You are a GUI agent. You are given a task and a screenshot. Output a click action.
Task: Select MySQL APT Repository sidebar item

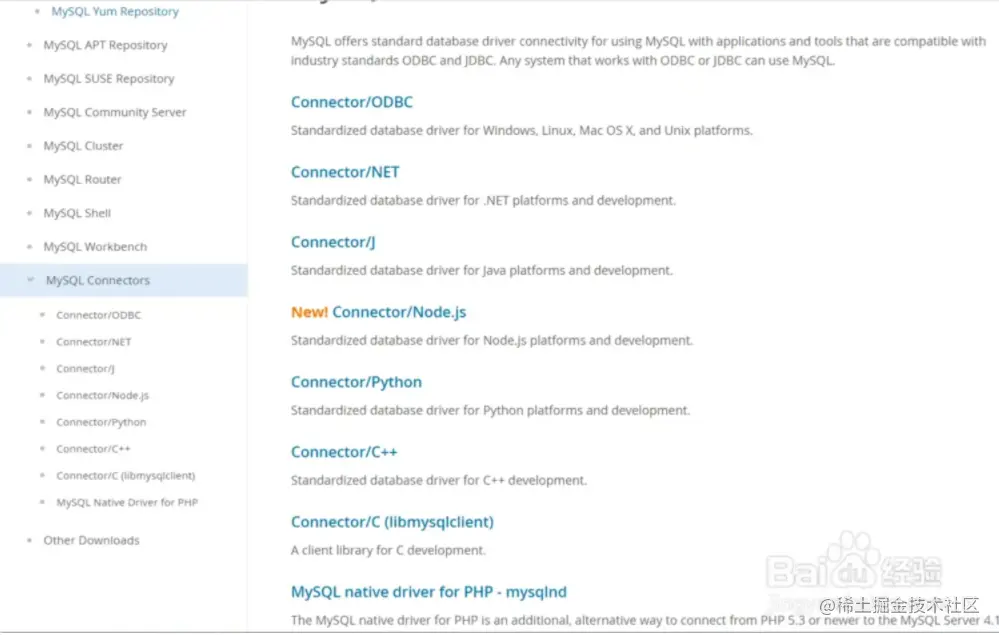[x=105, y=45]
